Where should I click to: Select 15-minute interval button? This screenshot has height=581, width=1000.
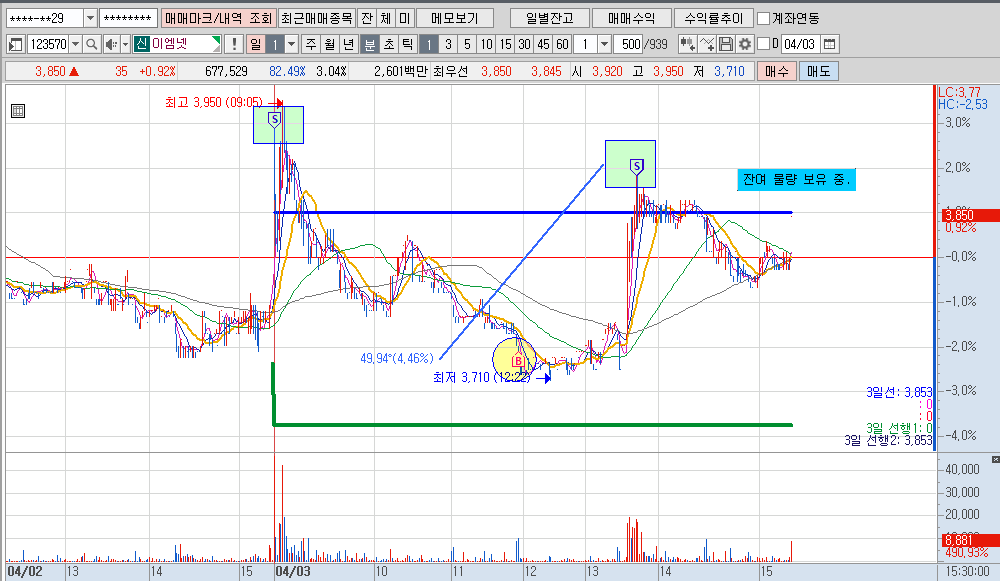(506, 44)
